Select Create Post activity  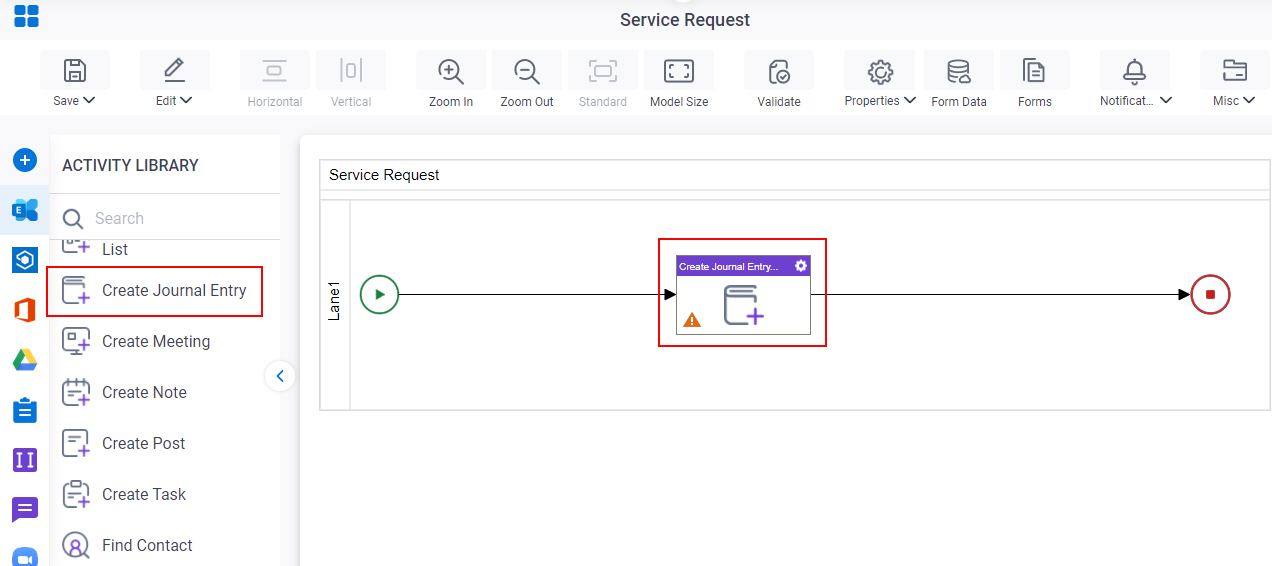point(123,443)
